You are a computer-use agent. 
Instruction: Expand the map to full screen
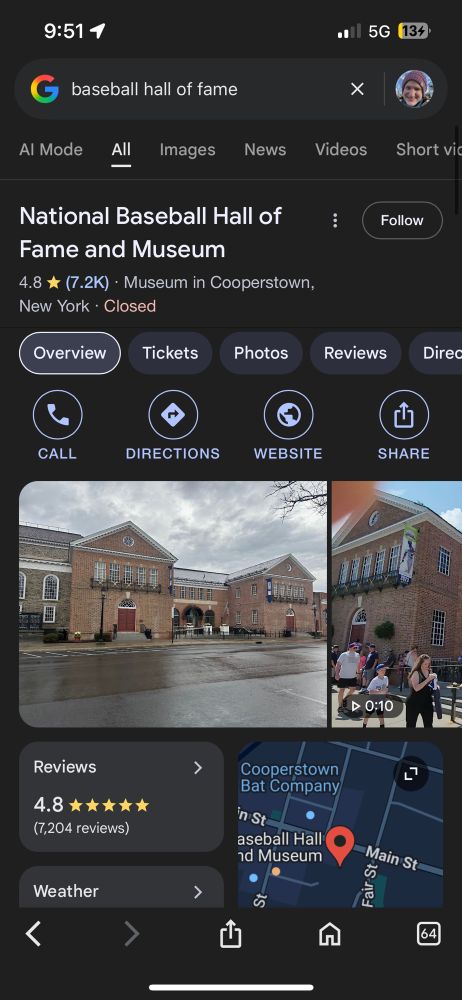(411, 774)
